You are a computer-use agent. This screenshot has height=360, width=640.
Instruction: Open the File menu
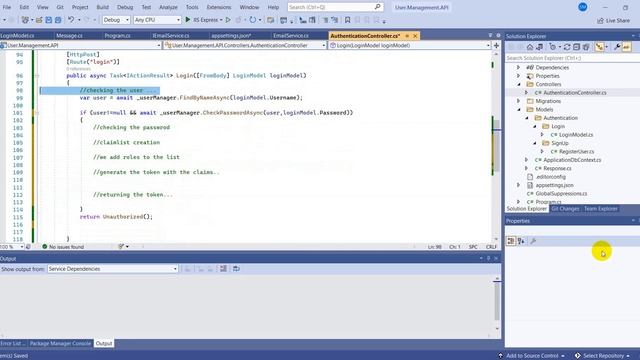coord(7,7)
